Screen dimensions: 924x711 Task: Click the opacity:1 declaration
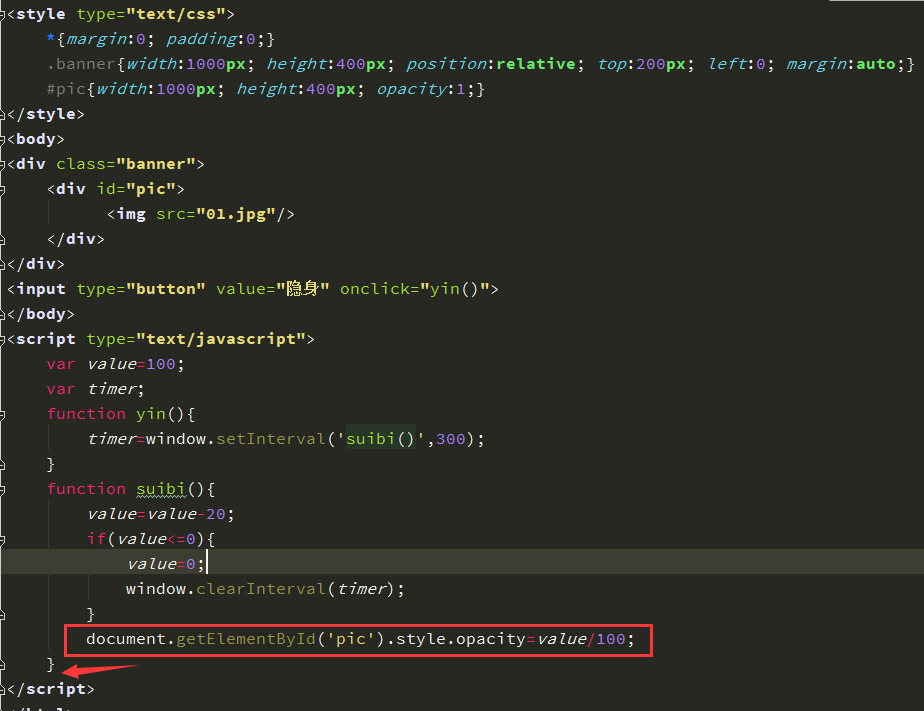pyautogui.click(x=421, y=90)
